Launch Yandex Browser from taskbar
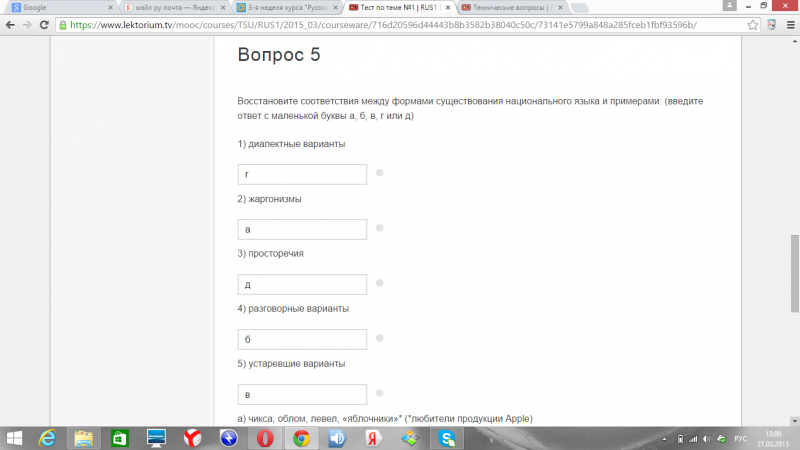The width and height of the screenshot is (800, 450). click(192, 438)
